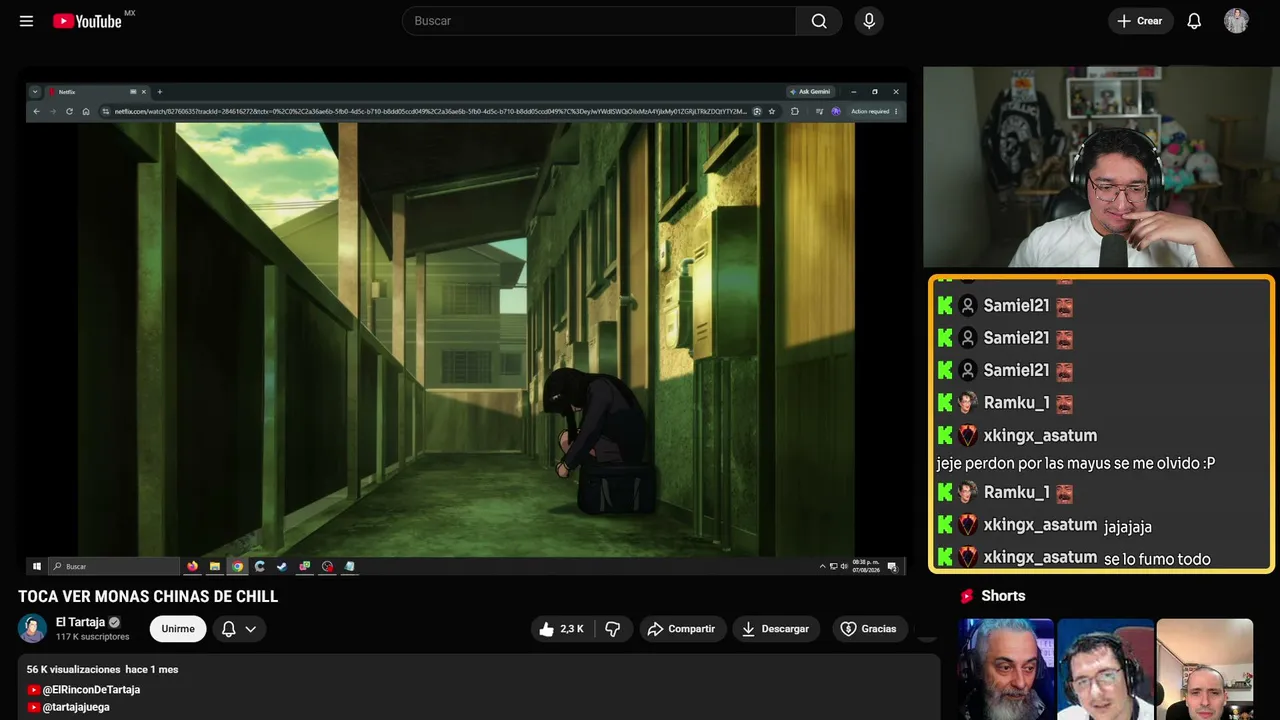Open the @ElRinconDeTartaja channel link
Screen dimensions: 1280x720
point(91,690)
